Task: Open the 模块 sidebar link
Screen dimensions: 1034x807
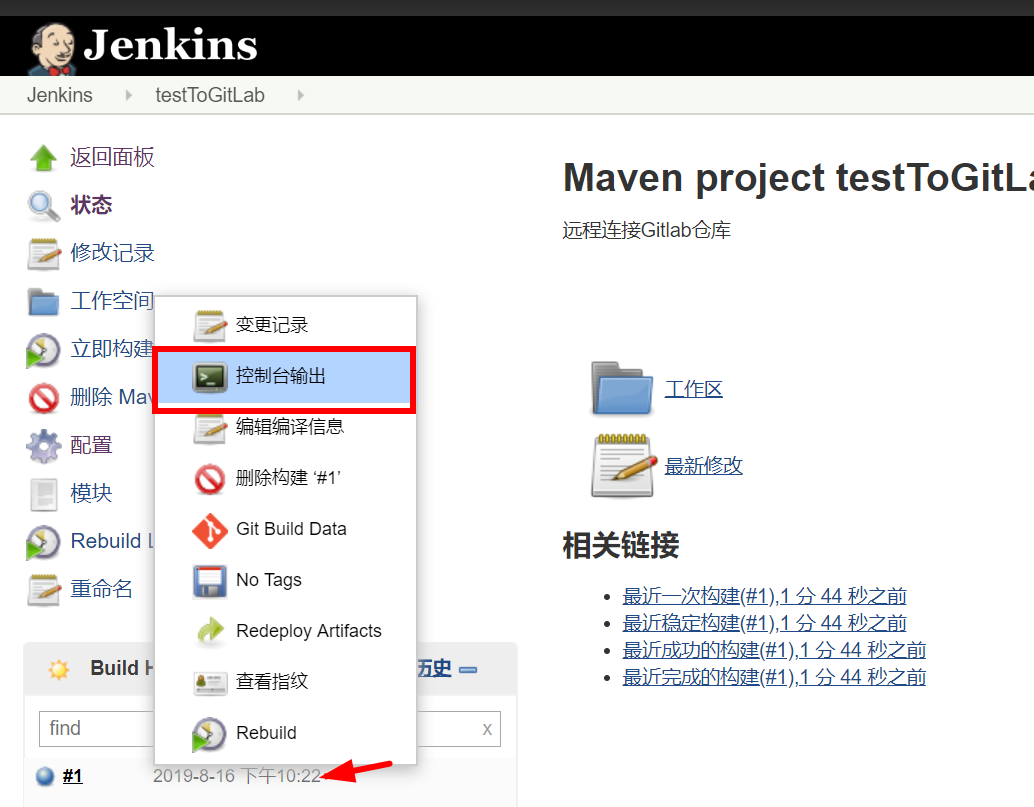Action: (91, 494)
